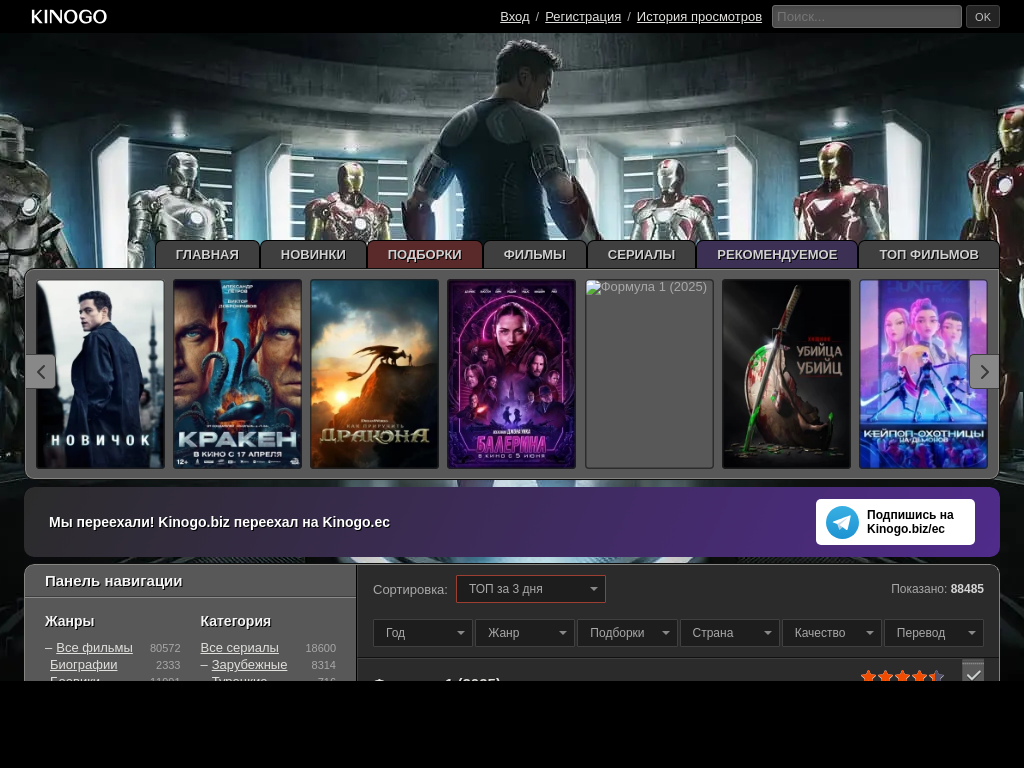Screen dimensions: 1024x768
Task: Click the star rating of the first listing
Action: click(902, 676)
